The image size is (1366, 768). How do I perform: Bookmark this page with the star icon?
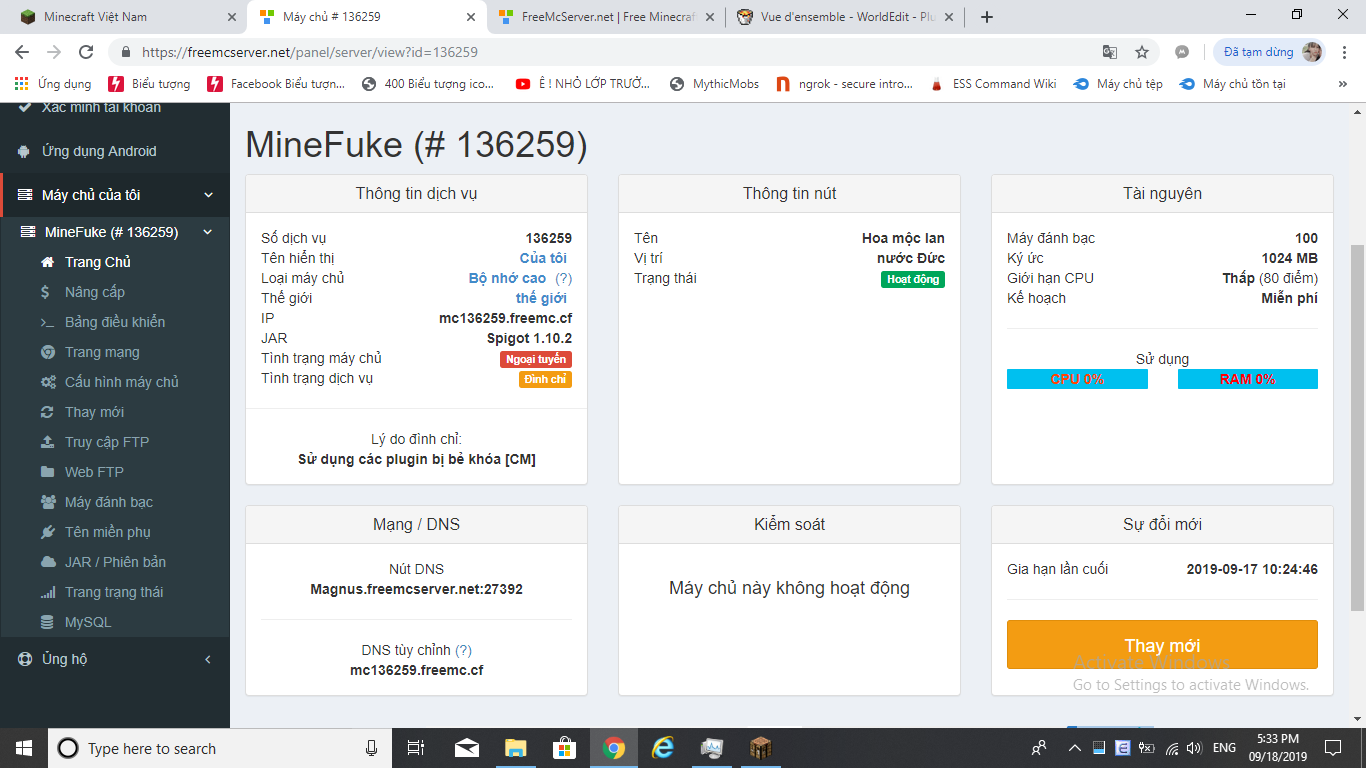pos(1142,52)
